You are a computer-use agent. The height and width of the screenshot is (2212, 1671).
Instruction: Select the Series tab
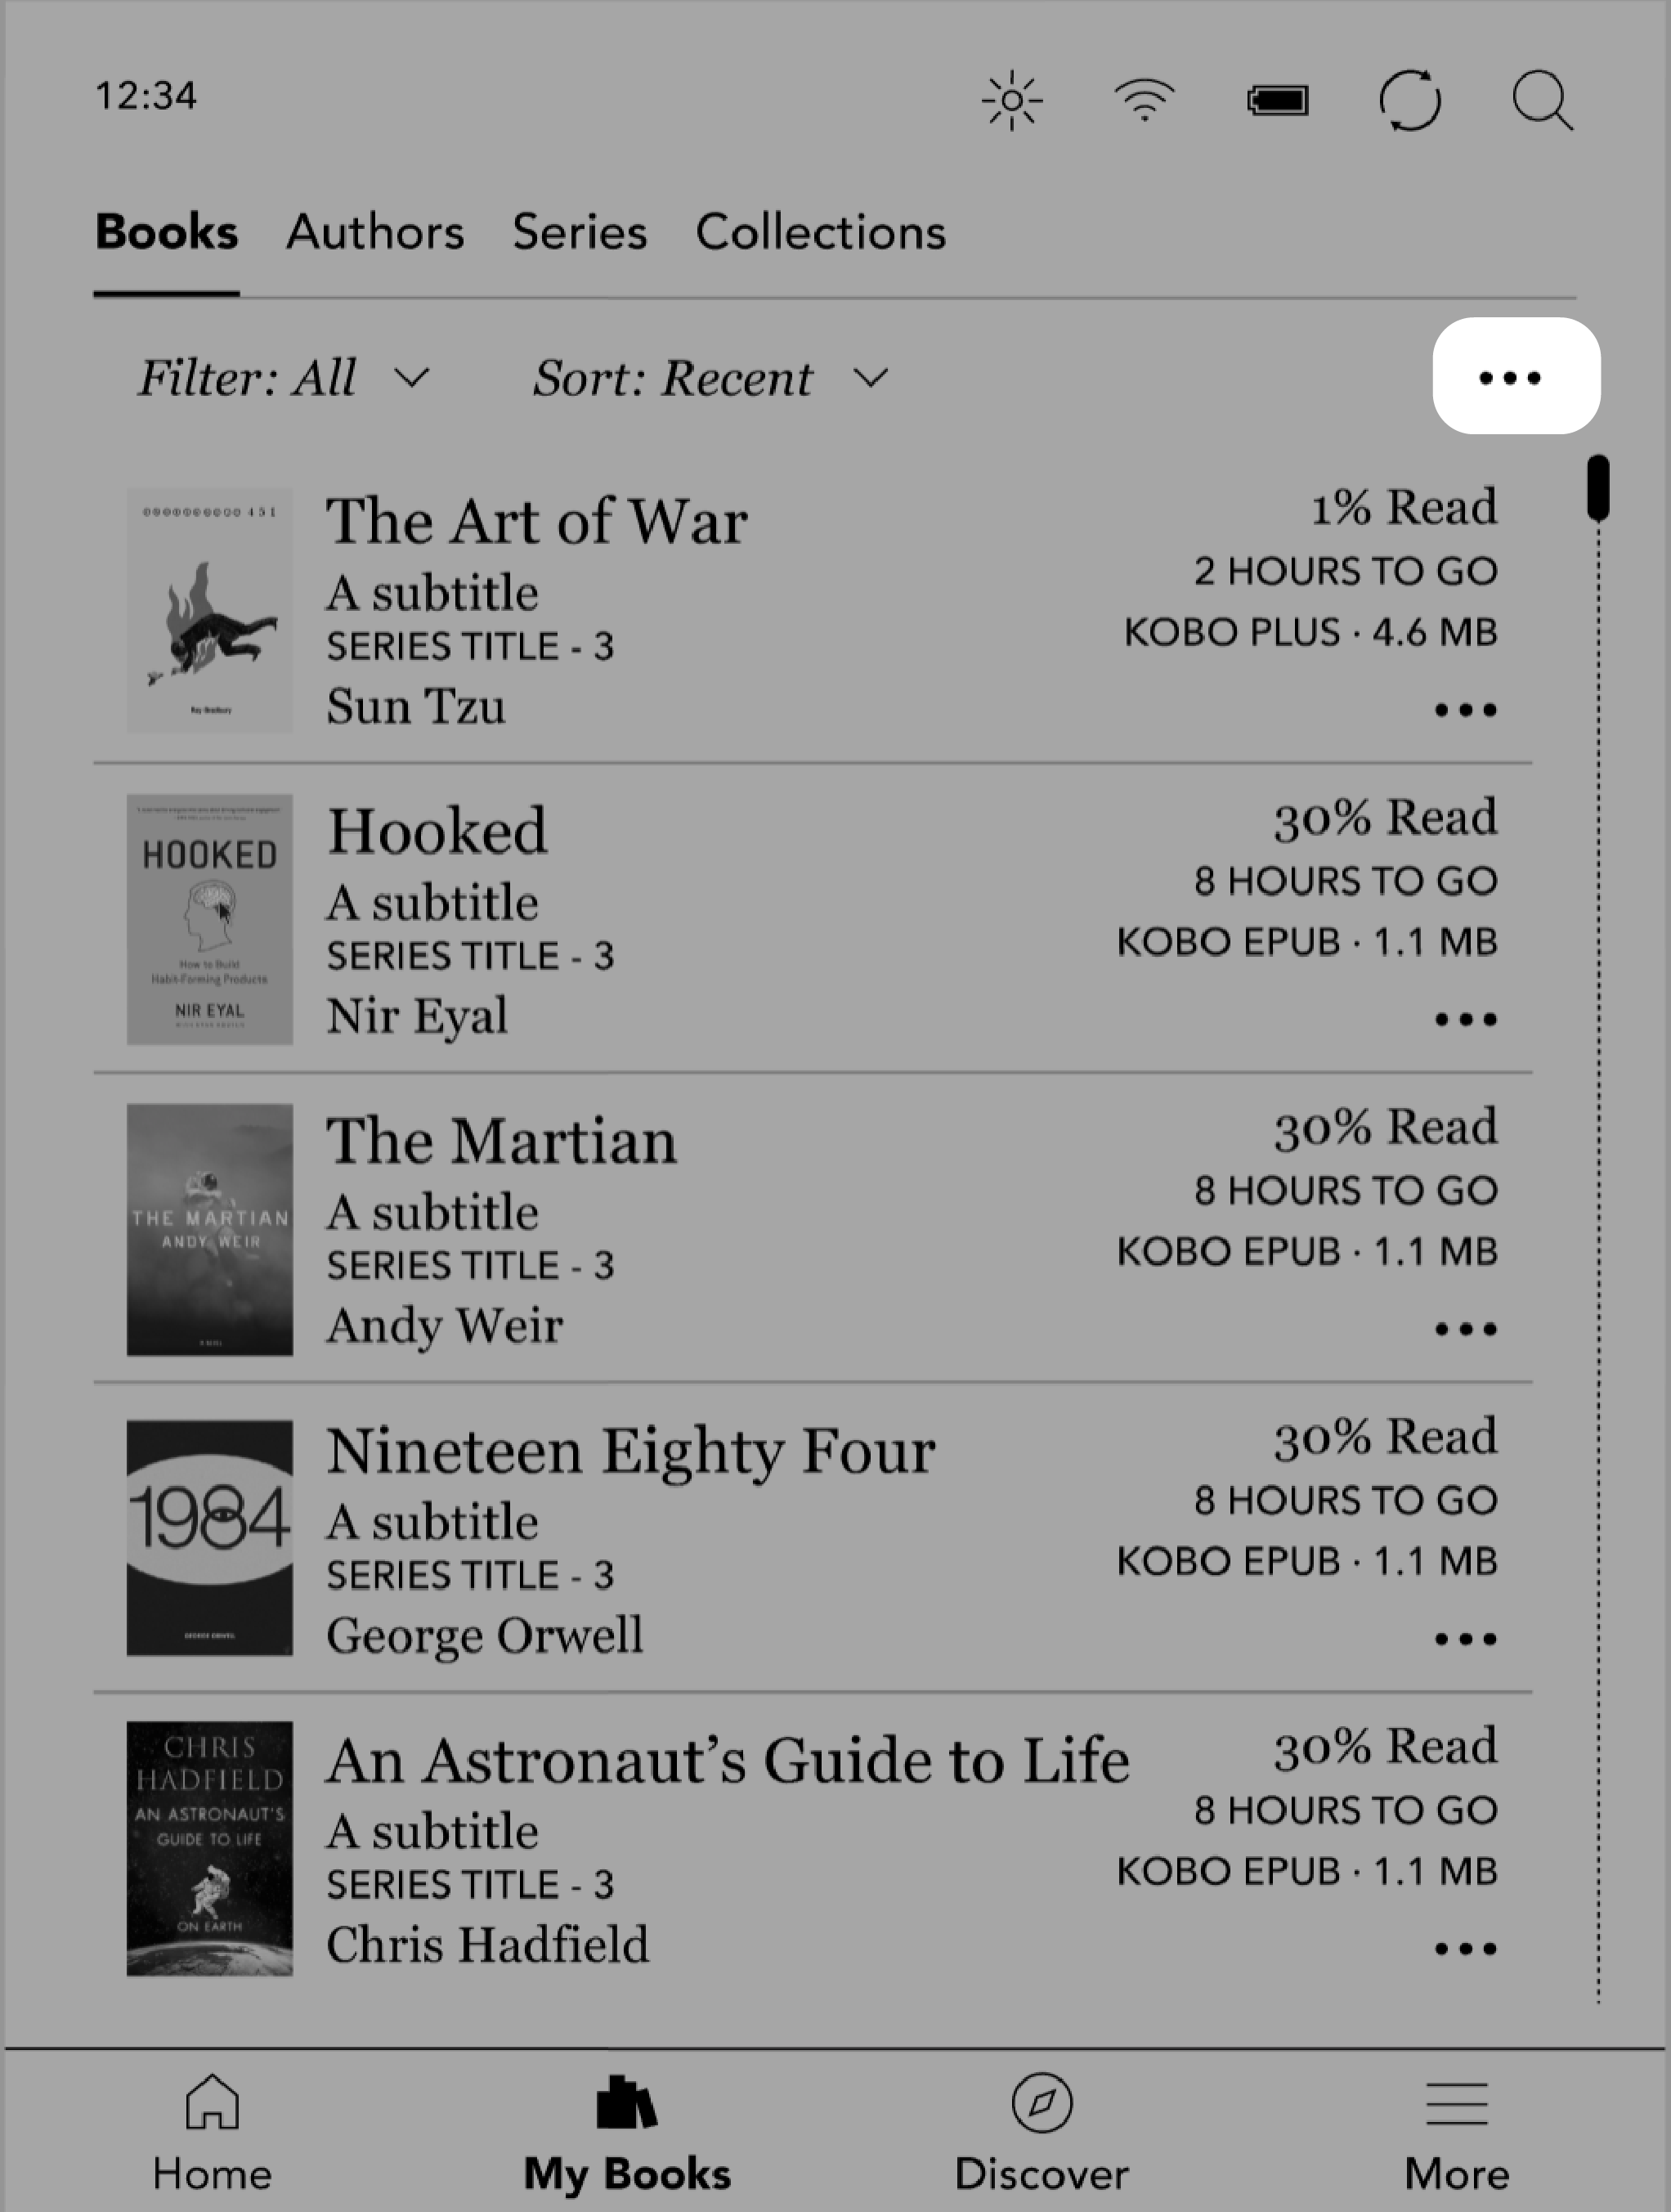click(580, 230)
